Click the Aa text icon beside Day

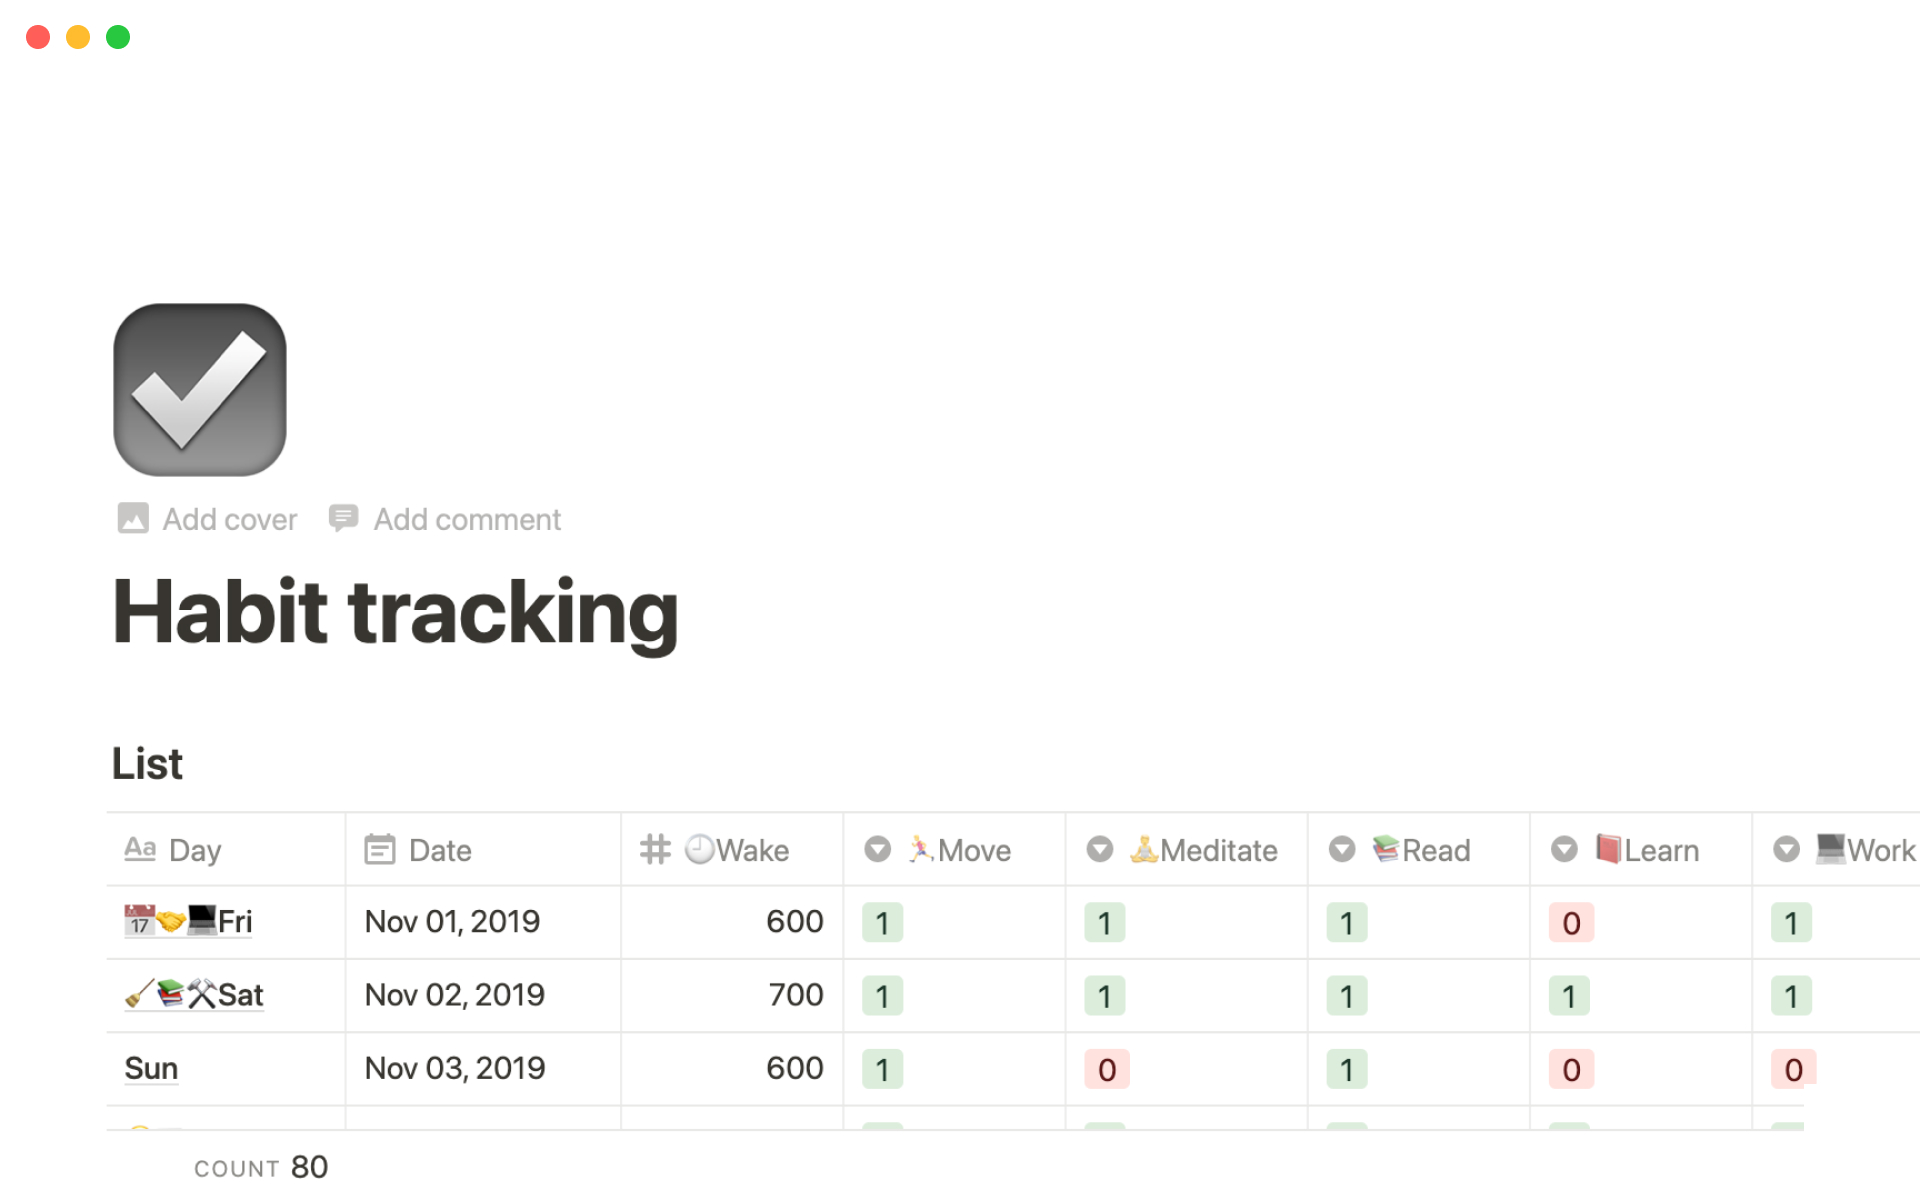[x=140, y=849]
